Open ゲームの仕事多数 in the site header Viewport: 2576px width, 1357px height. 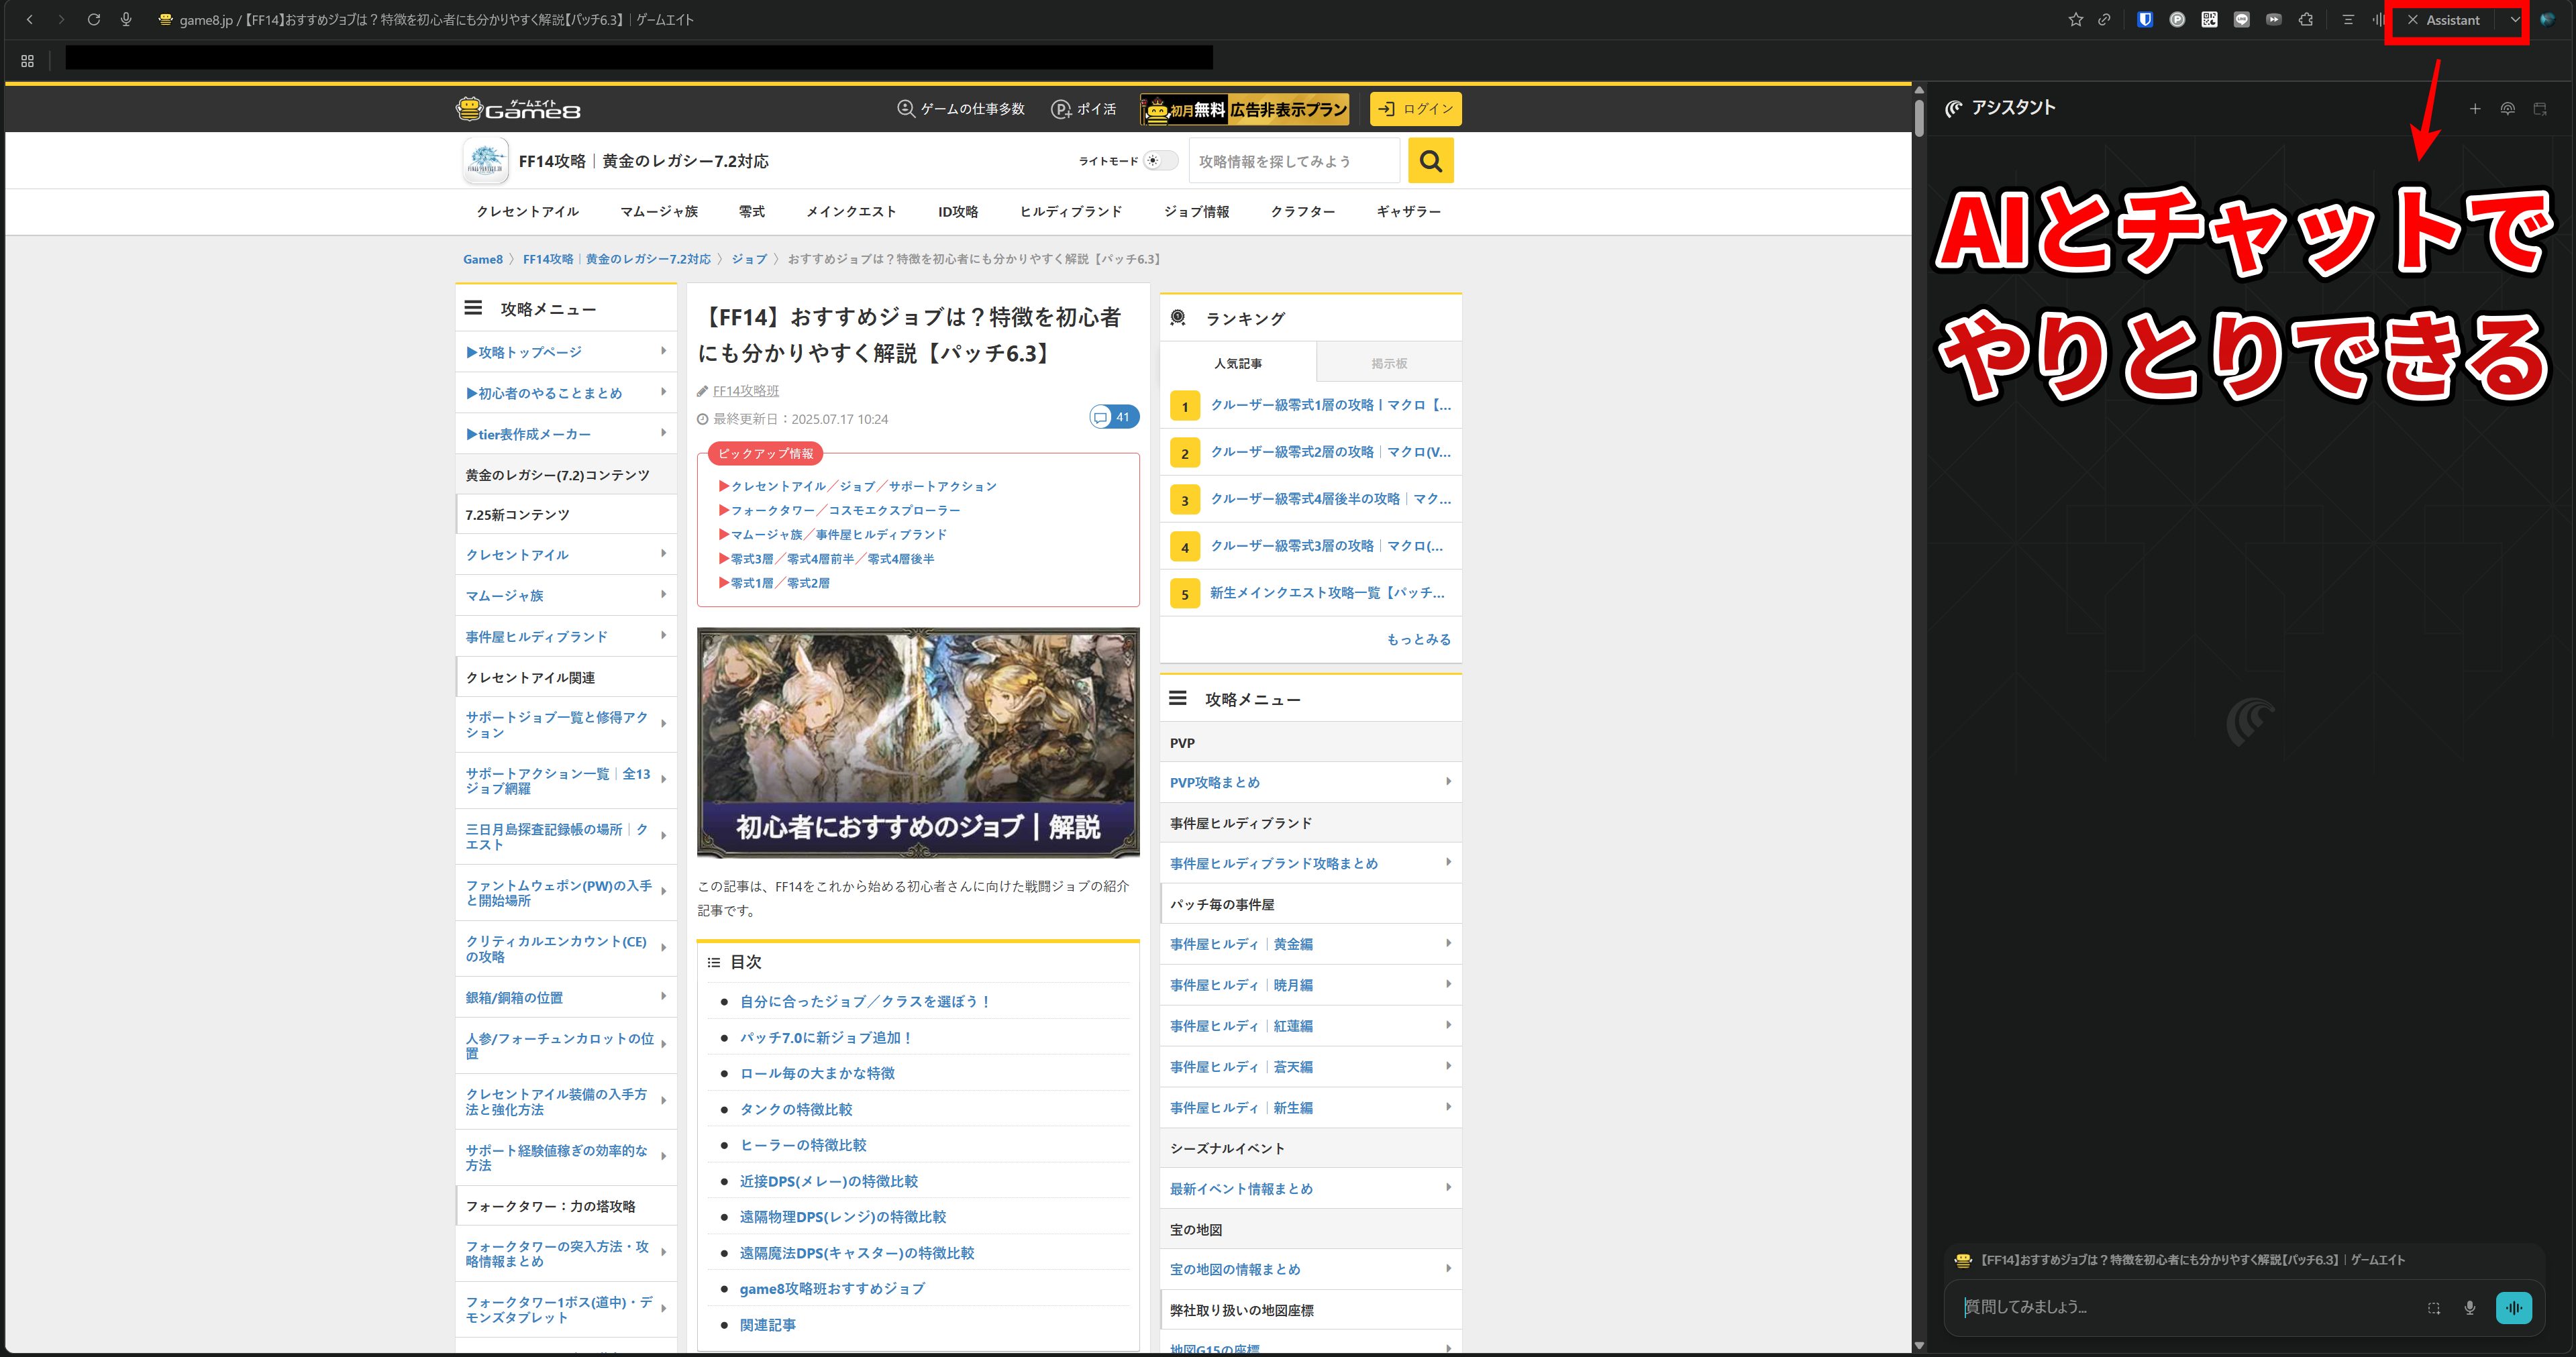pos(960,108)
